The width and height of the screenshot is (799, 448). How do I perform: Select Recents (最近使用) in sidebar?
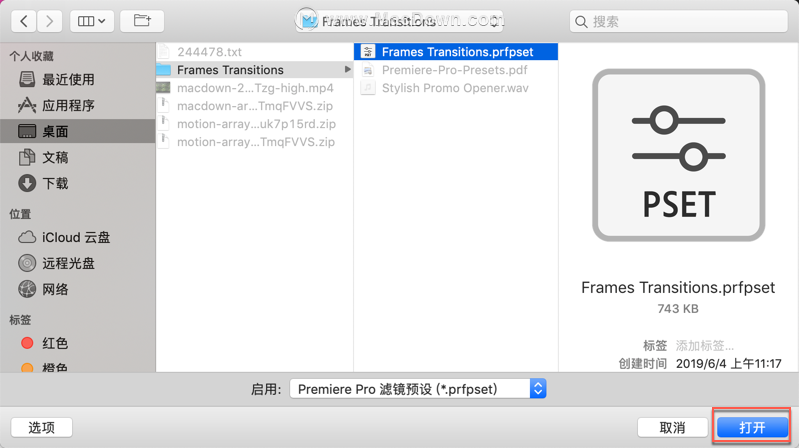pyautogui.click(x=77, y=80)
